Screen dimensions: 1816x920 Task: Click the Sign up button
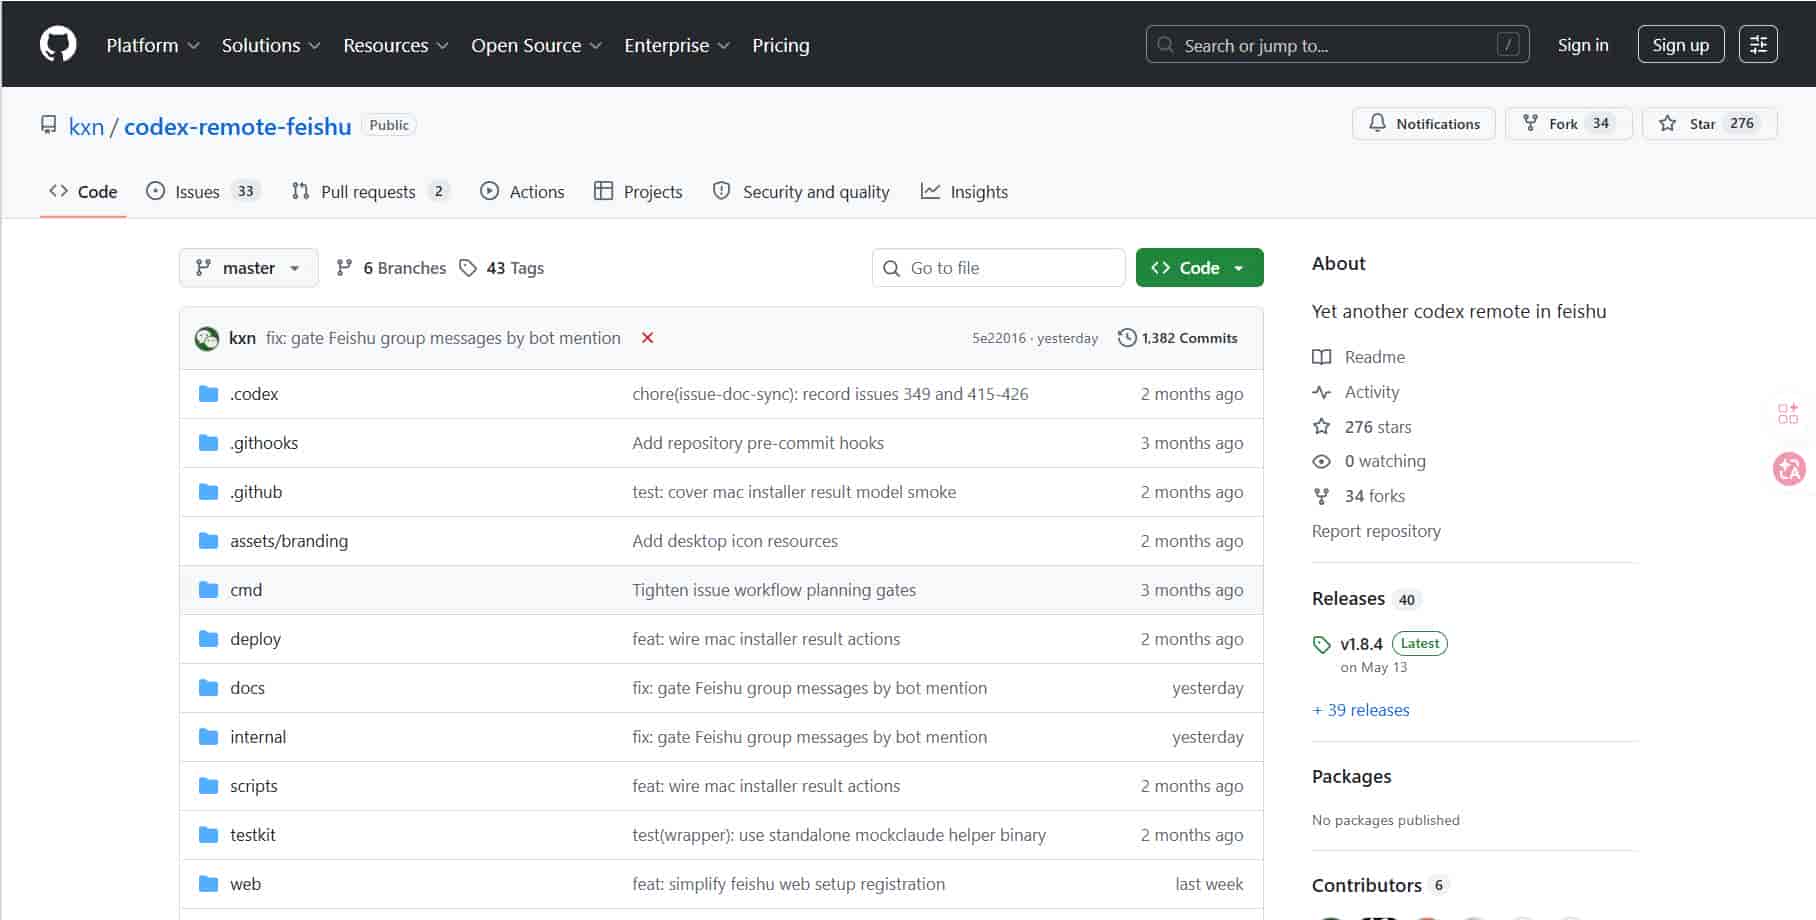(1680, 45)
